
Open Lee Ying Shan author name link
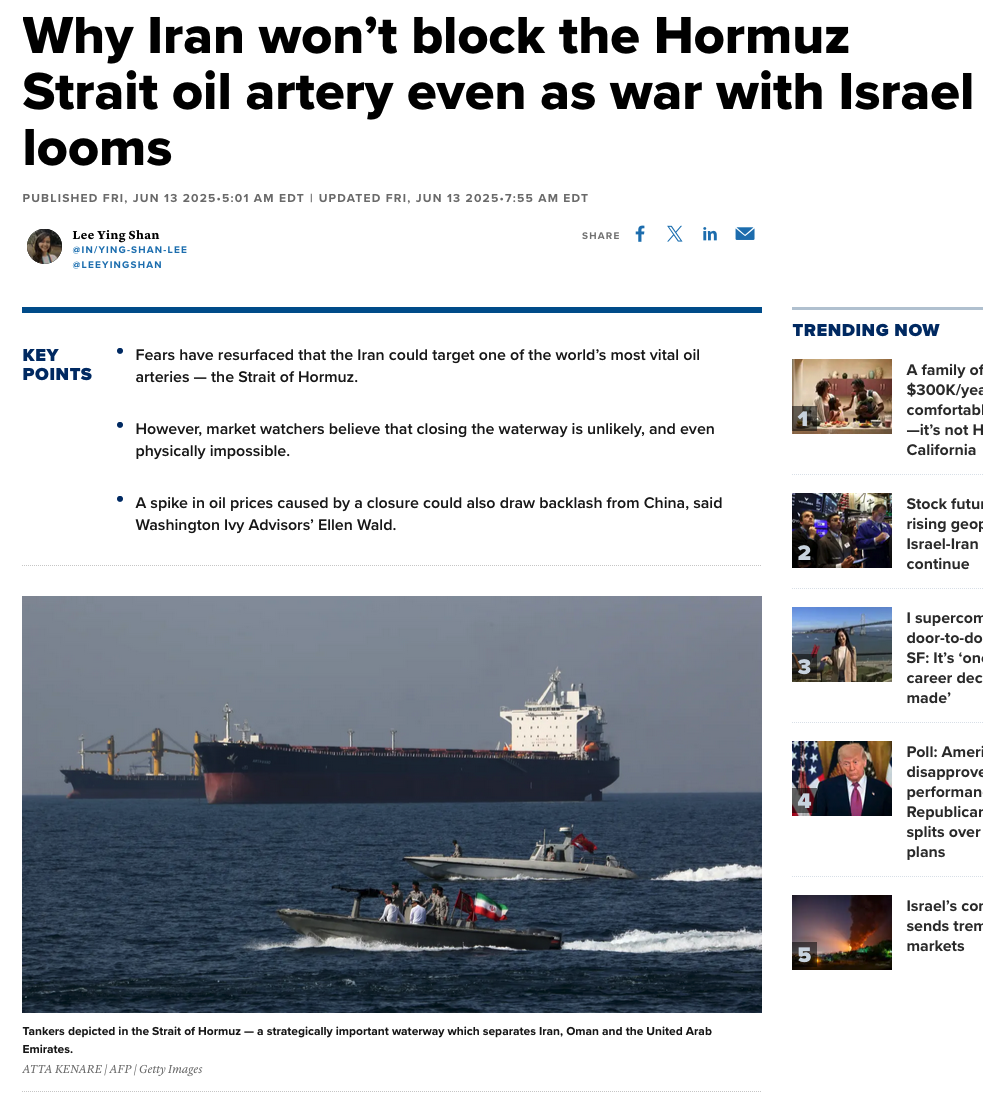(116, 235)
